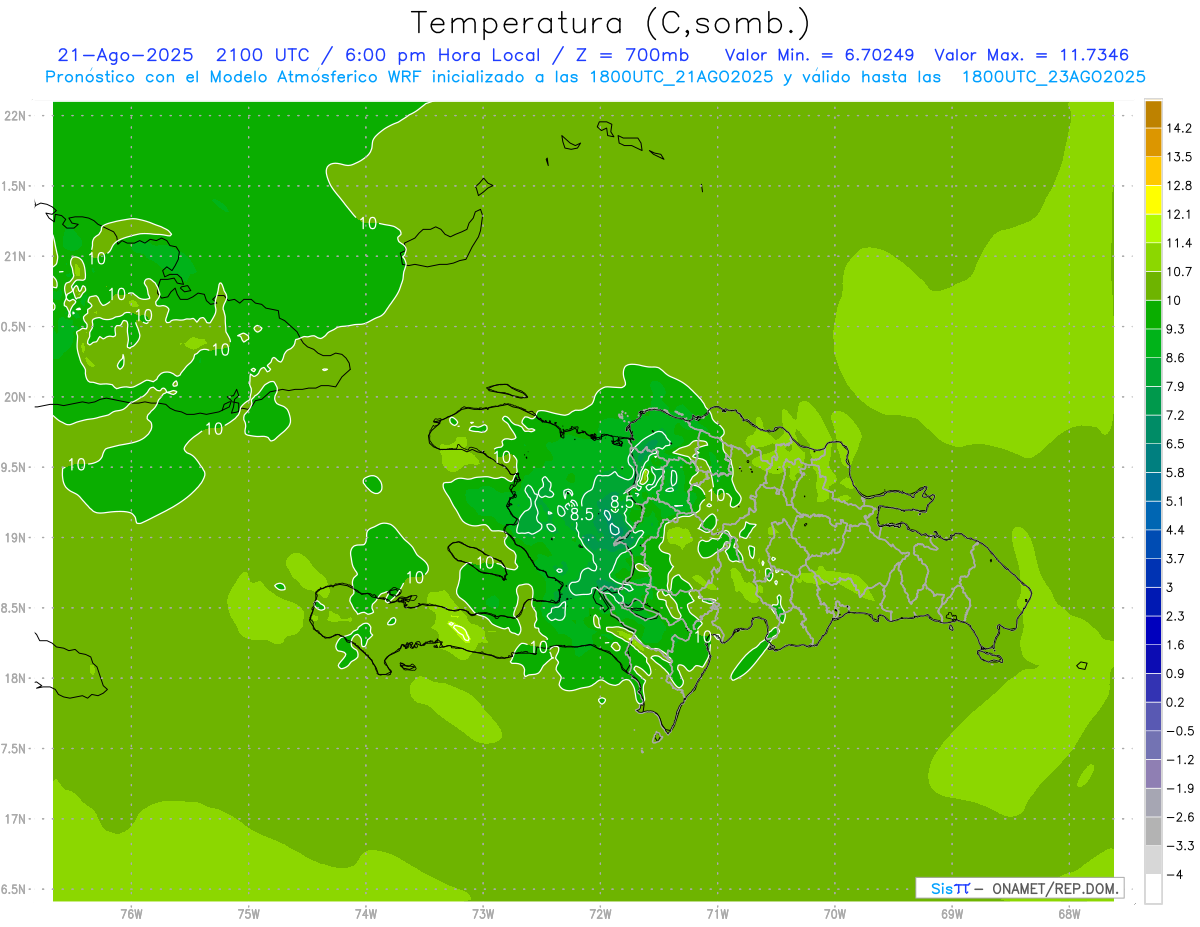Click the '22N' latitude axis label
This screenshot has height=927, width=1200.
pos(17,115)
